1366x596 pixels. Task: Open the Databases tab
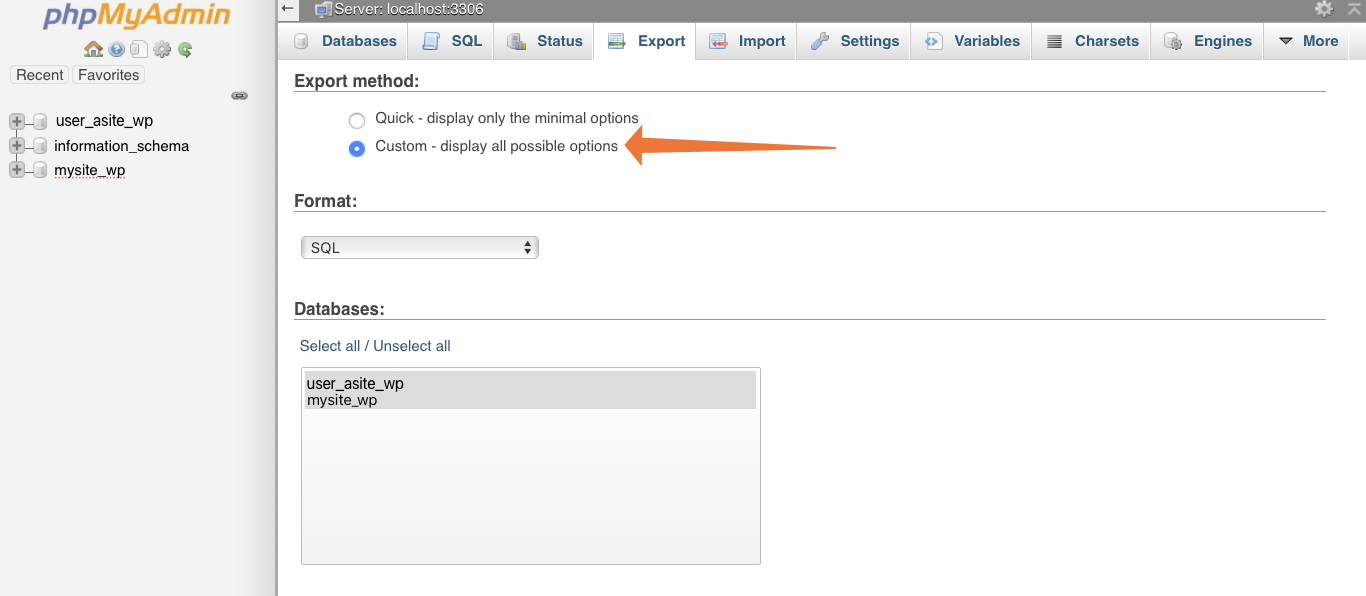click(x=346, y=41)
